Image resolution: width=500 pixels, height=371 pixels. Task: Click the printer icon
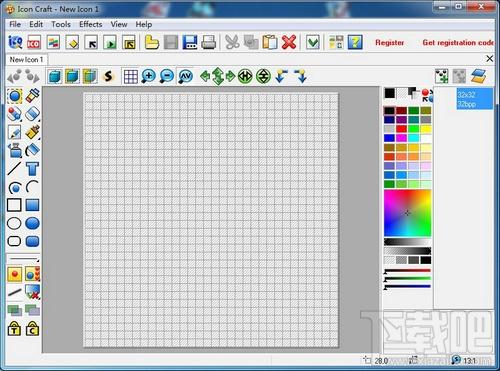(209, 42)
